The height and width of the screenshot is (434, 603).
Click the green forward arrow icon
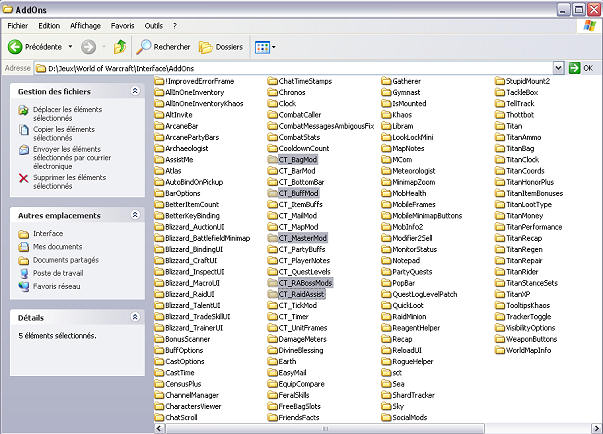pos(88,46)
